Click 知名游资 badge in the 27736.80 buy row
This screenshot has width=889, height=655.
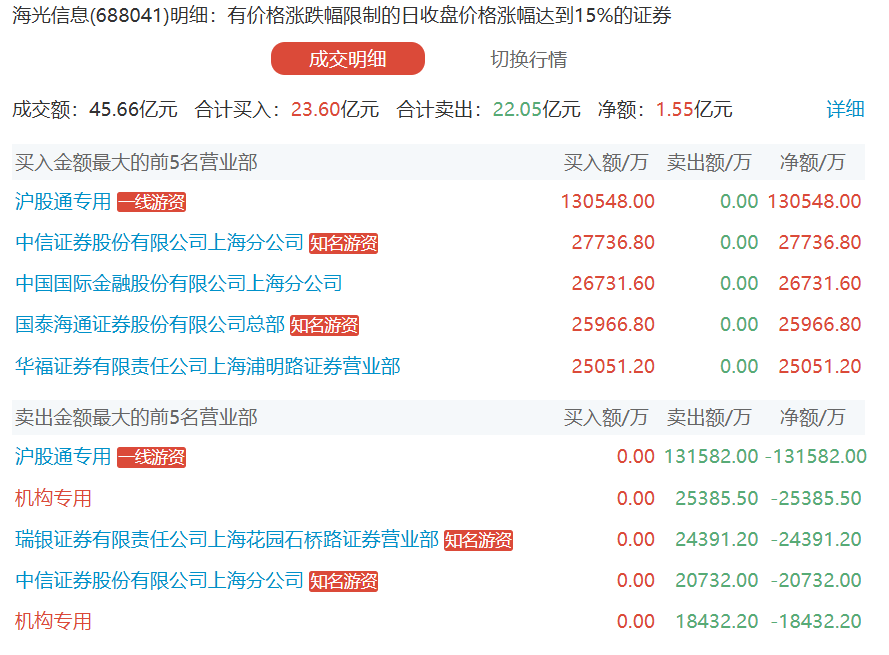point(343,243)
